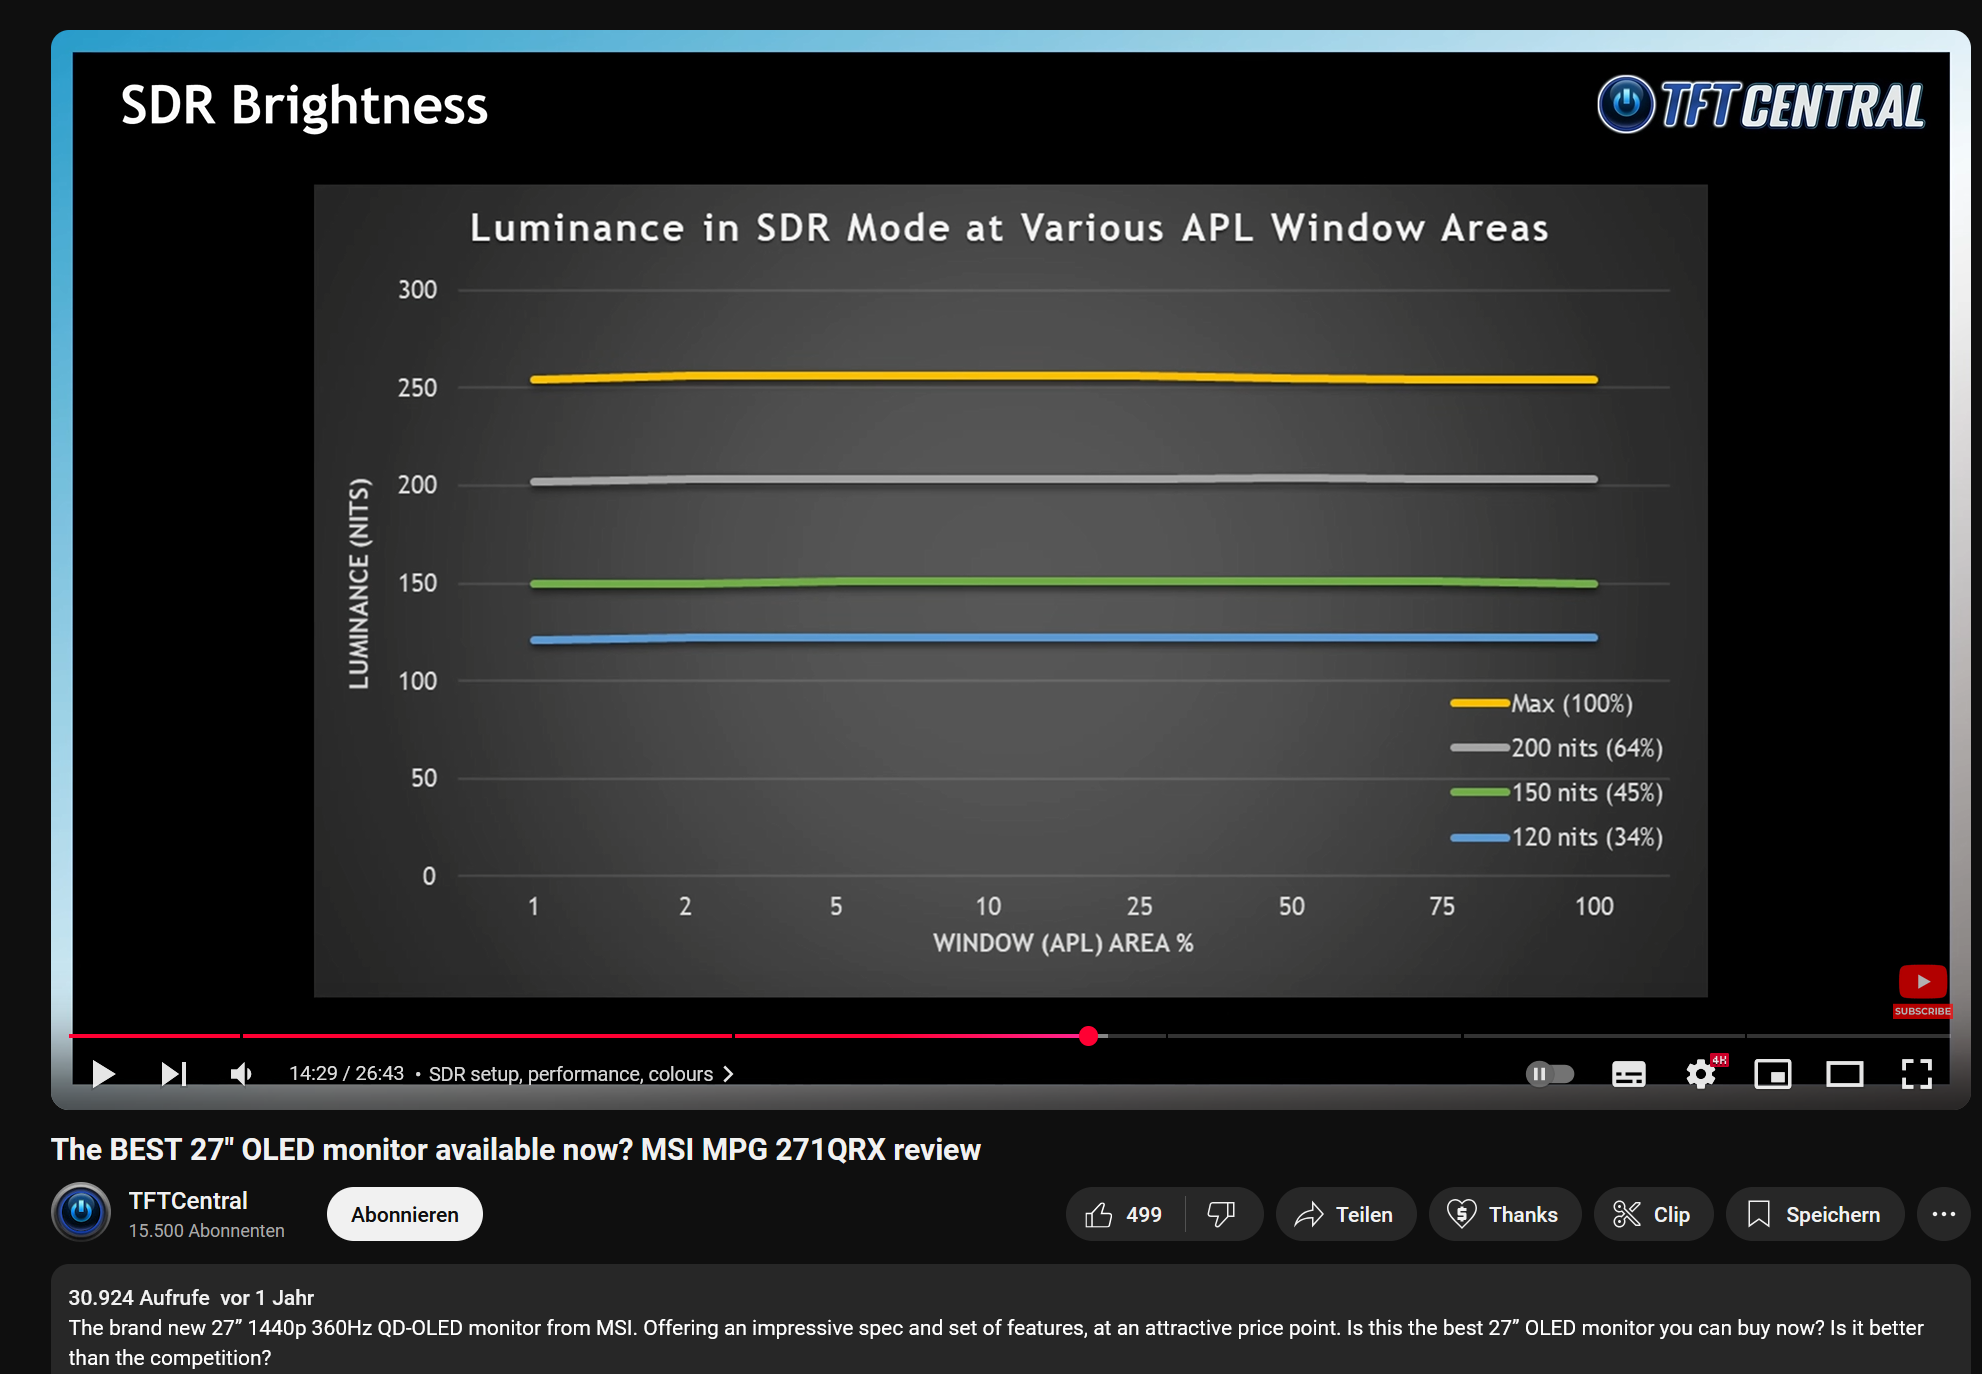Image resolution: width=1982 pixels, height=1374 pixels.
Task: Dislike the video with thumbs down
Action: (x=1221, y=1214)
